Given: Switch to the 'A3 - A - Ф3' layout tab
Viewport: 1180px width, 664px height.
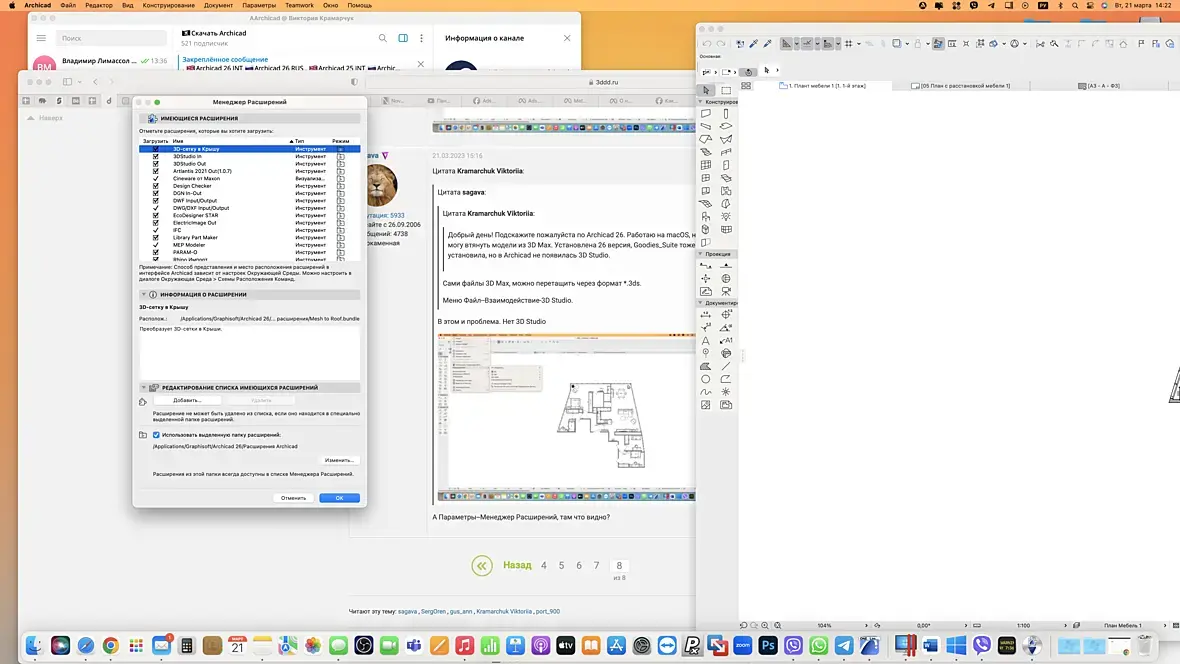Looking at the screenshot, I should [x=1099, y=86].
